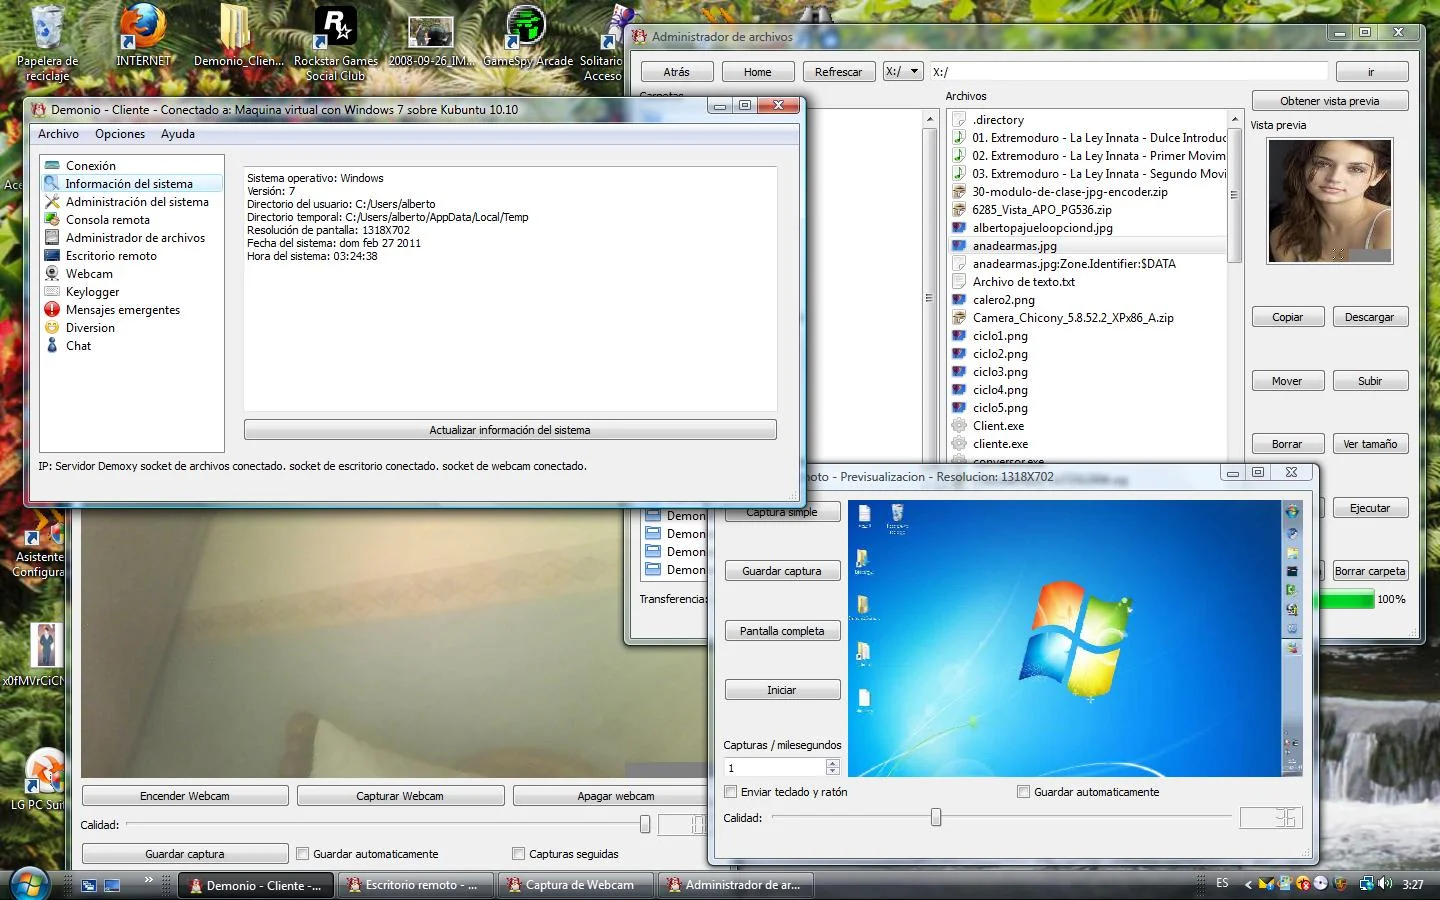Click the webcam Calidad slider handle

click(645, 824)
